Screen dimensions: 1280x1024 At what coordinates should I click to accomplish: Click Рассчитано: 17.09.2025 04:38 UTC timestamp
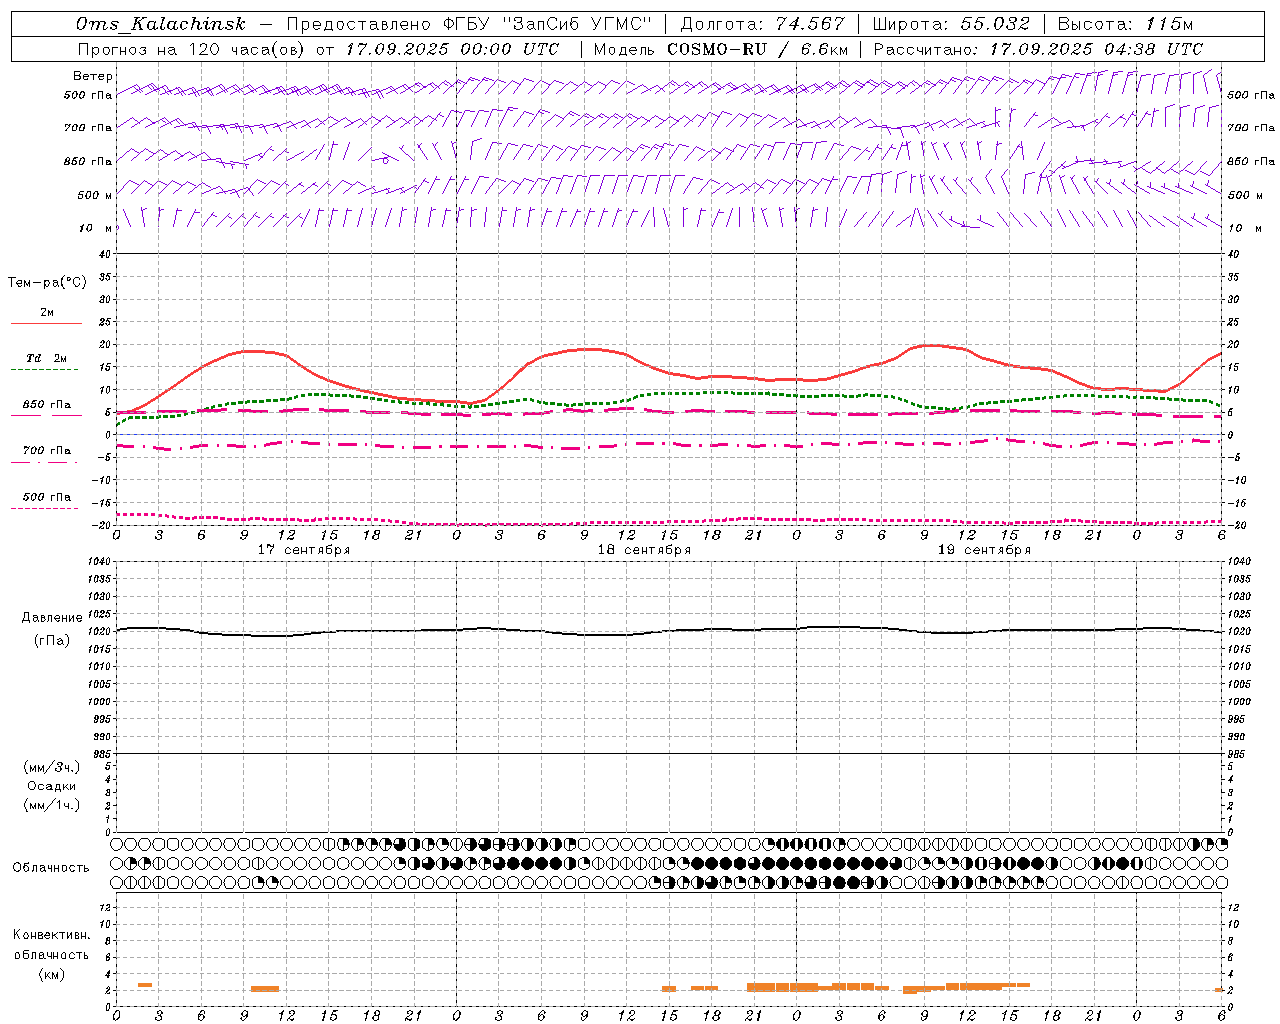coord(1038,49)
